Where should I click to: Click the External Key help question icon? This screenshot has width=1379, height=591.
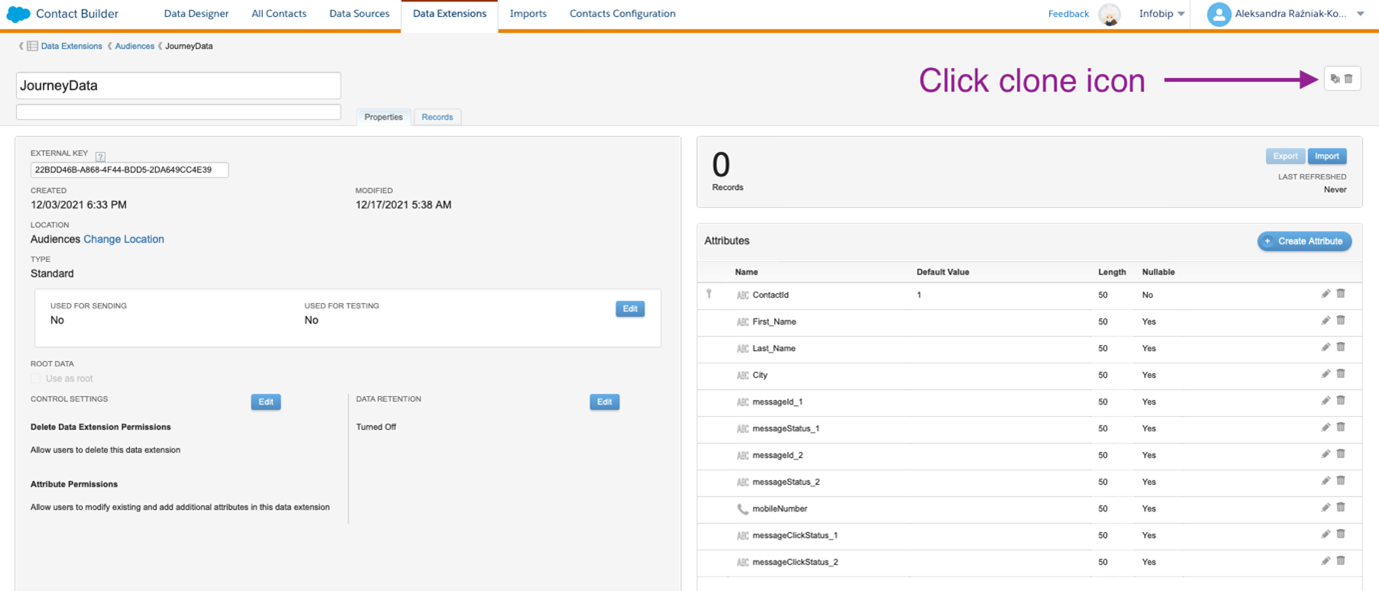click(100, 156)
